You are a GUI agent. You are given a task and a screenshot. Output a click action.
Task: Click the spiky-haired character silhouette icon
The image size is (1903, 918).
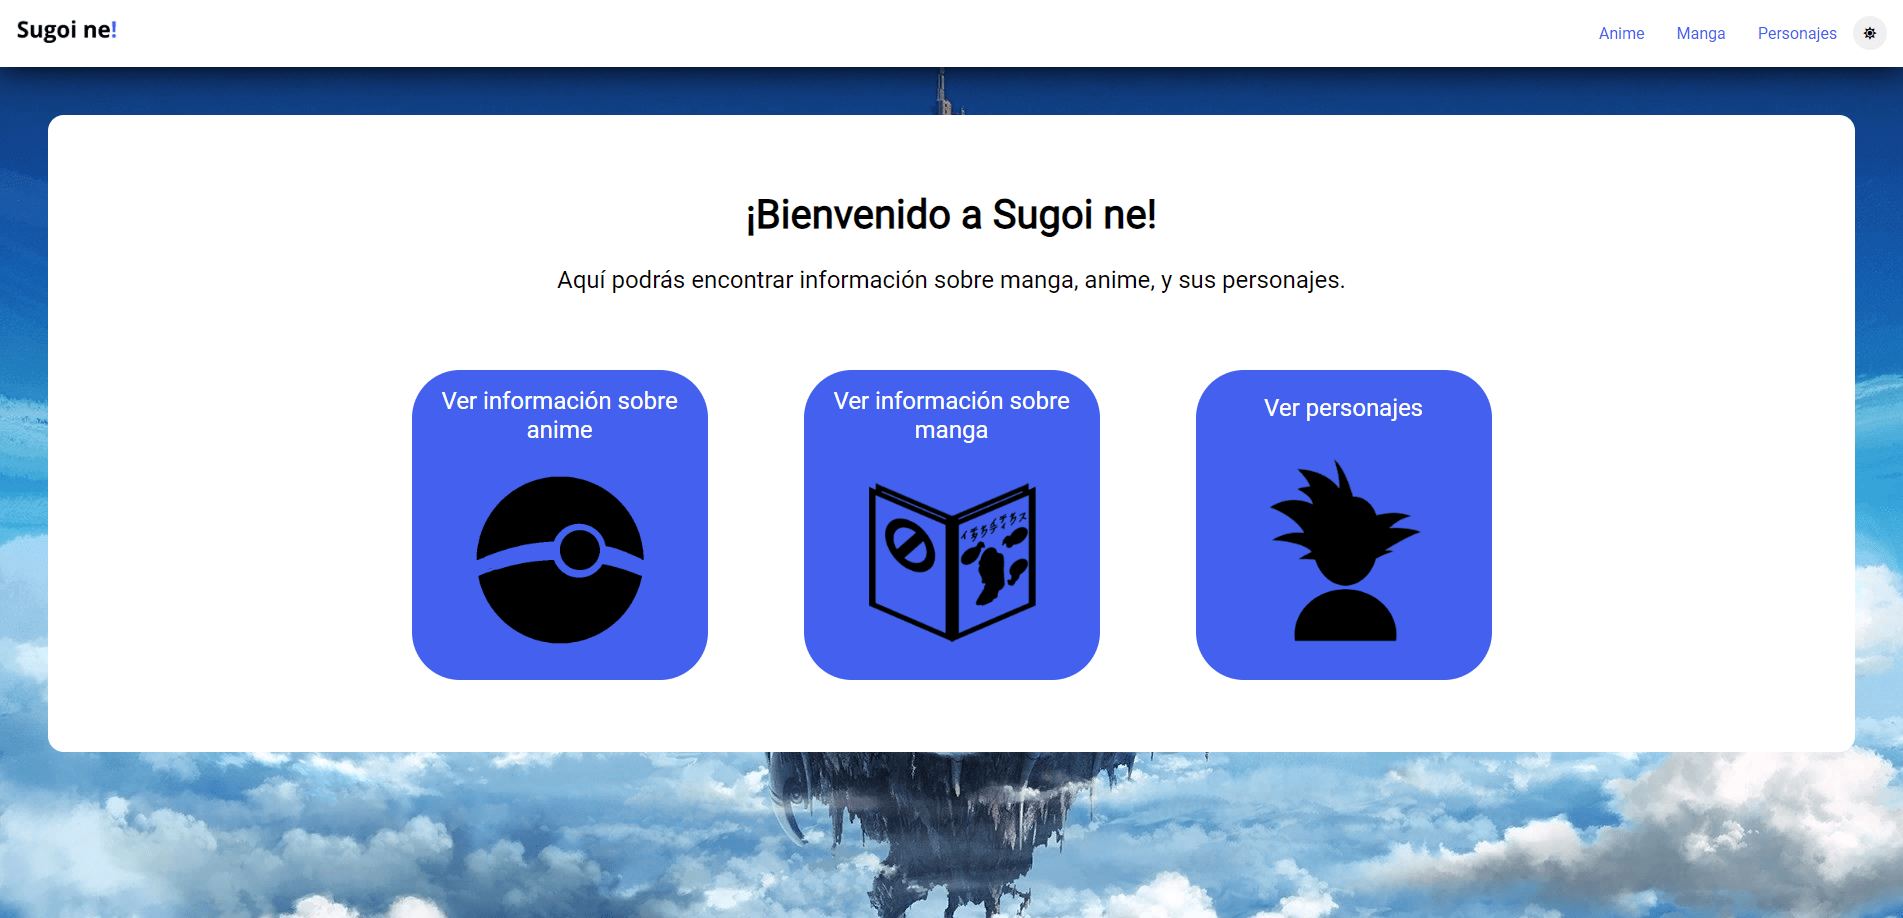tap(1344, 551)
